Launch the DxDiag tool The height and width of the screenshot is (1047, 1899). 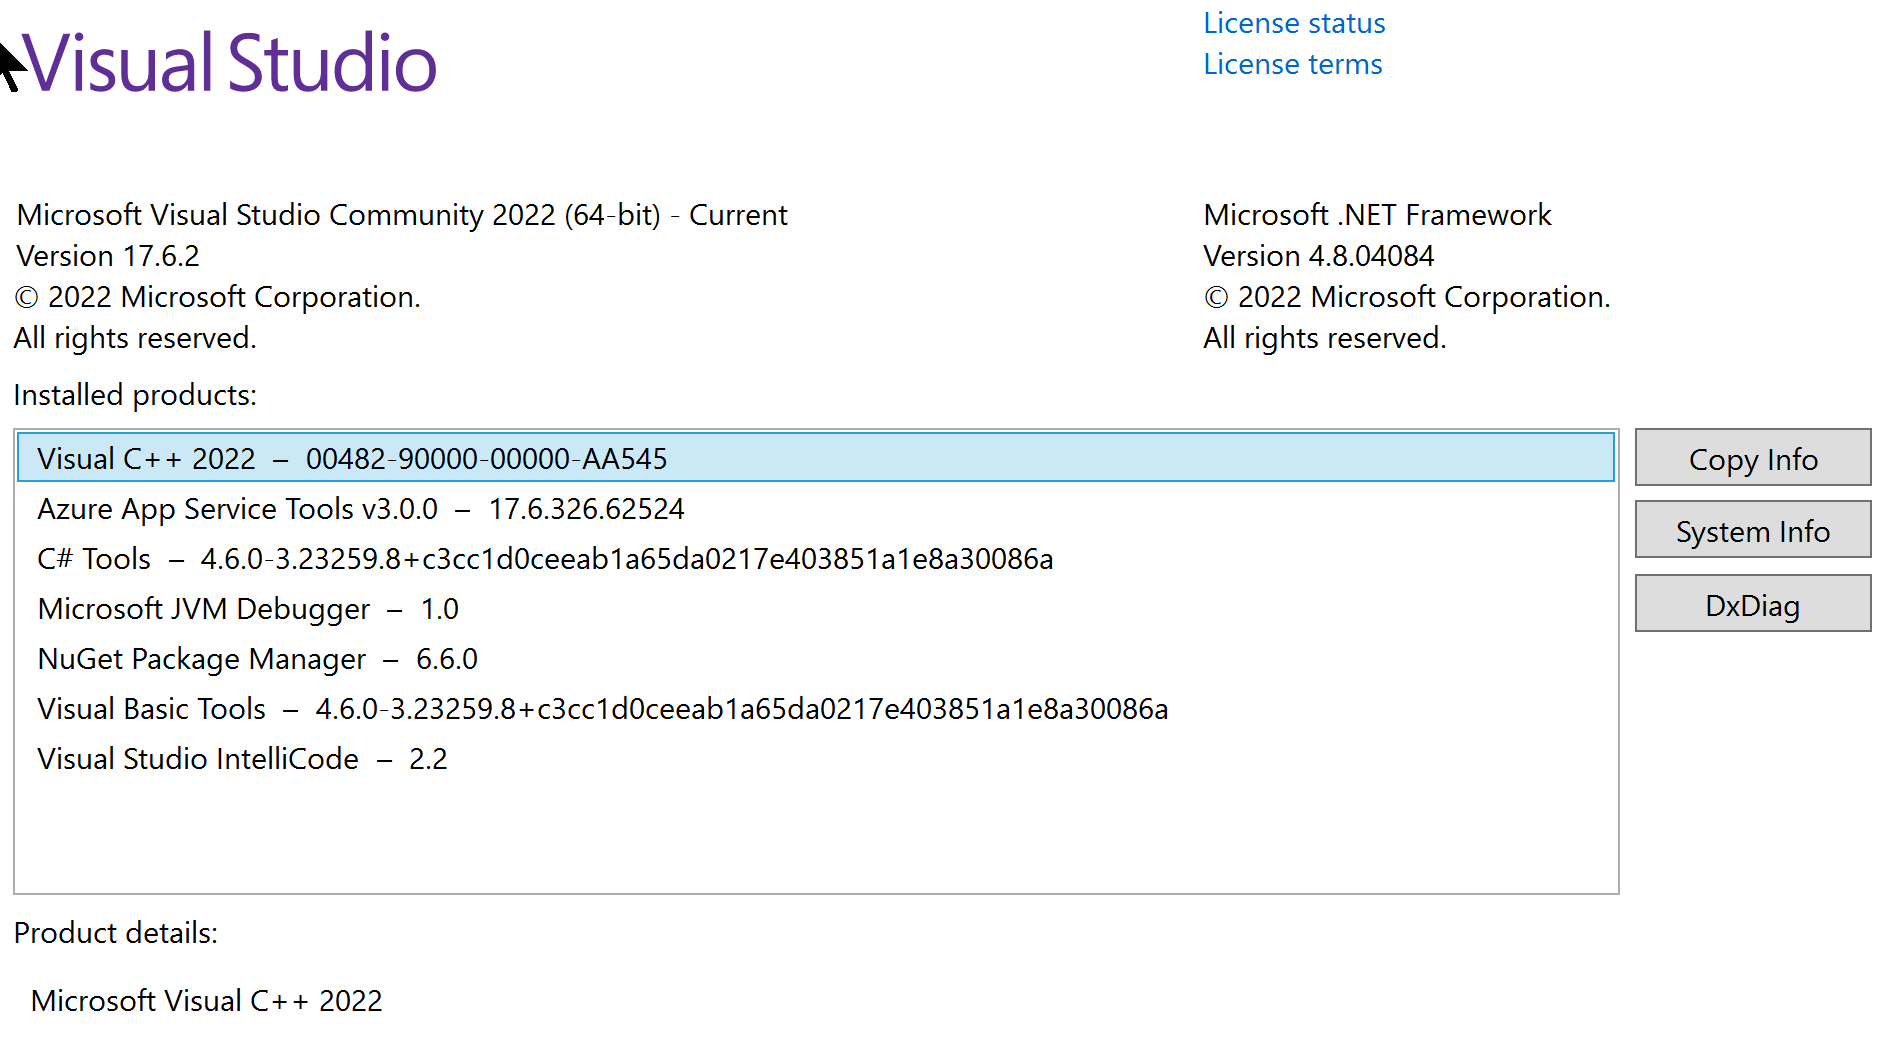(x=1752, y=605)
